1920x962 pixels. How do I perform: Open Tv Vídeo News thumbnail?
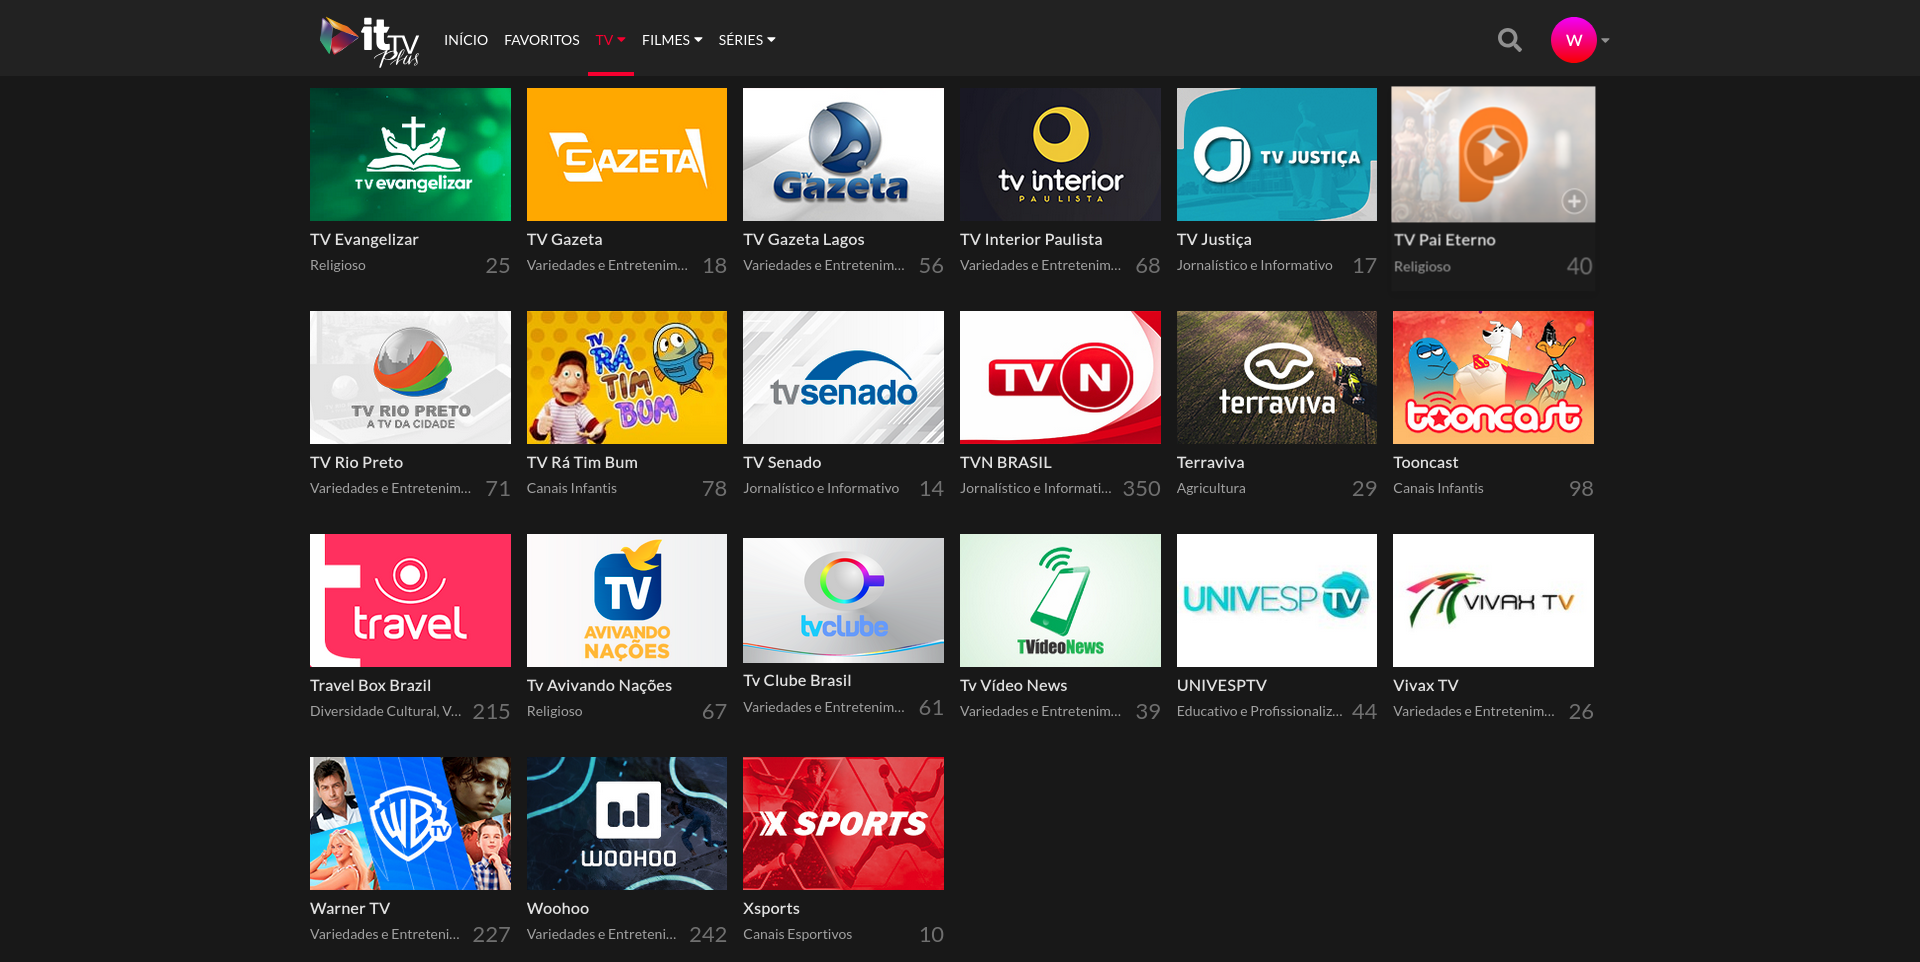1060,600
